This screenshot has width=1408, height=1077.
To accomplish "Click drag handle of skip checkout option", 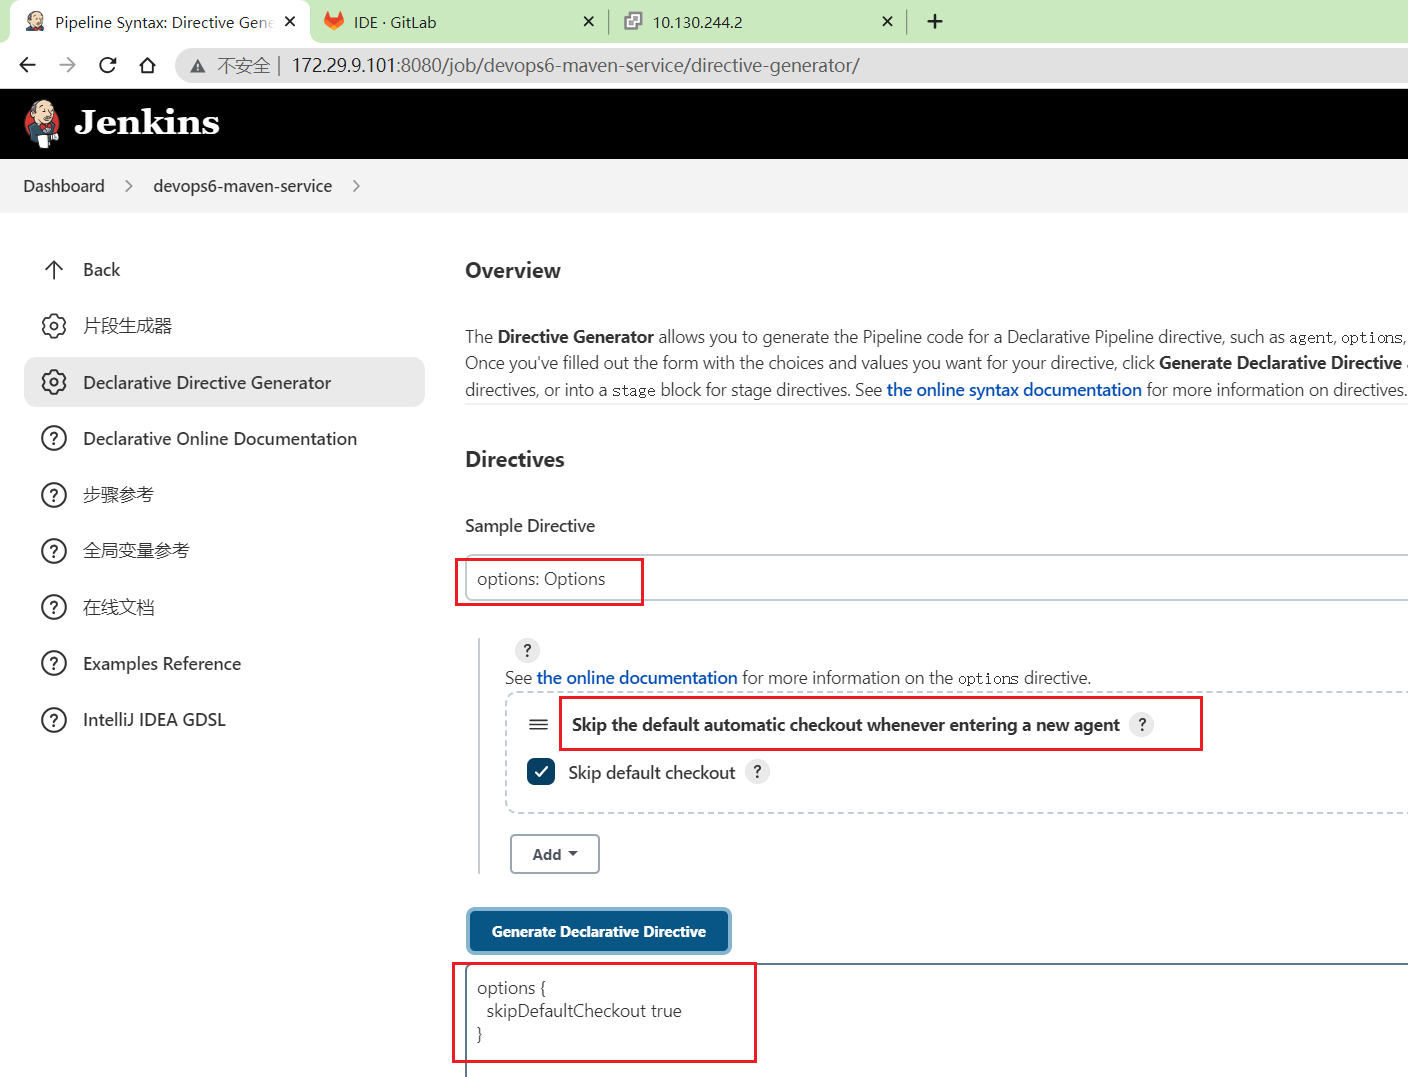I will click(x=538, y=725).
